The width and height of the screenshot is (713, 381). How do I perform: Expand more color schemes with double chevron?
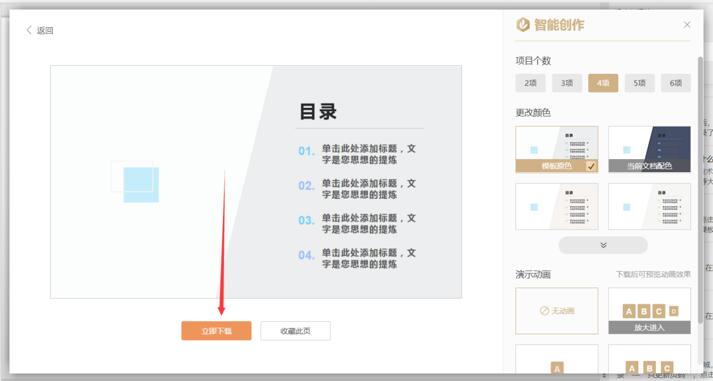click(x=603, y=245)
